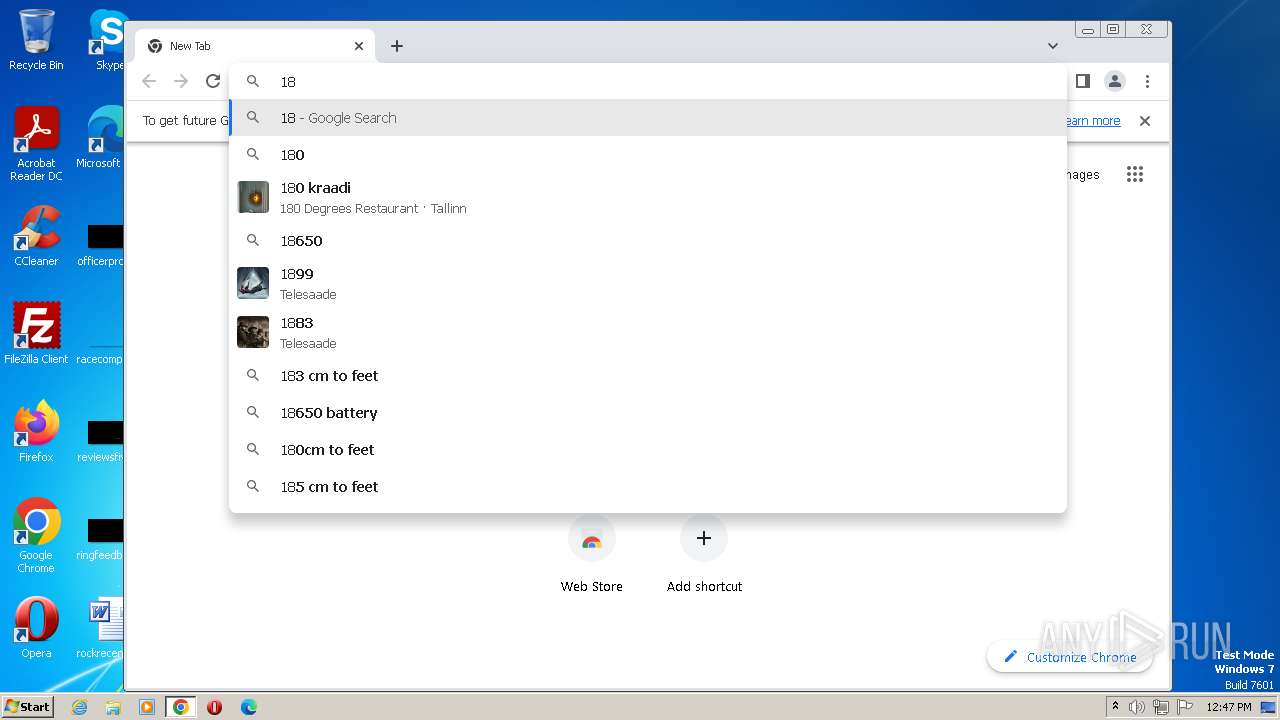Open the Web Store shortcut
1280x720 pixels.
click(x=591, y=555)
